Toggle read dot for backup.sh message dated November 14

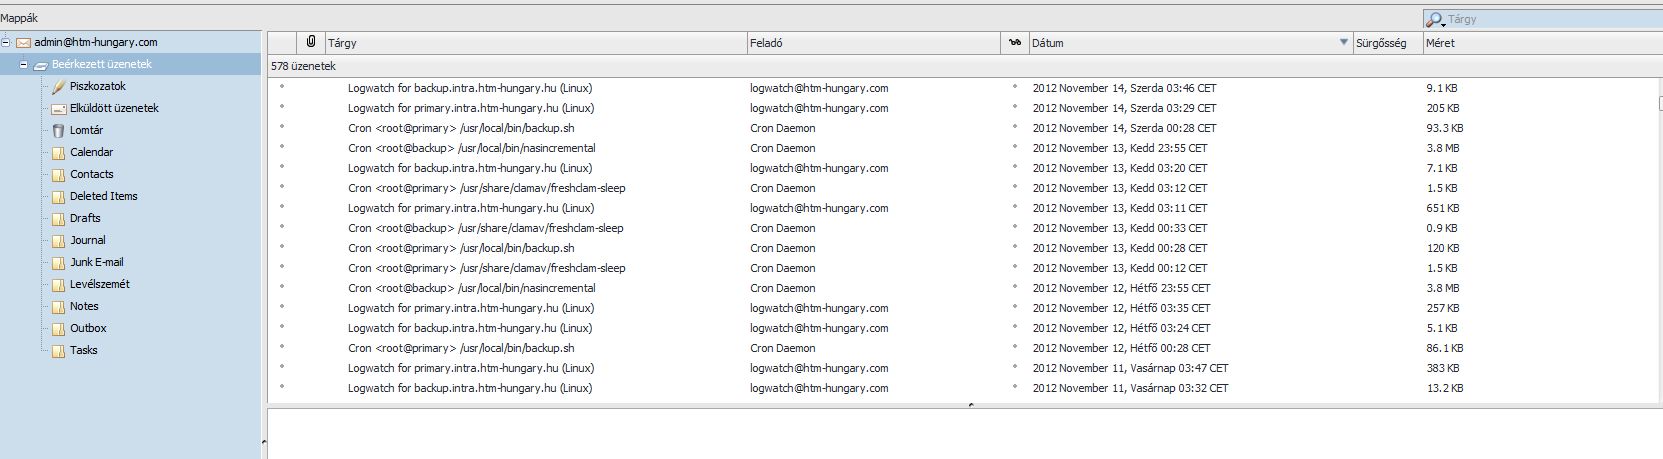coord(1014,127)
